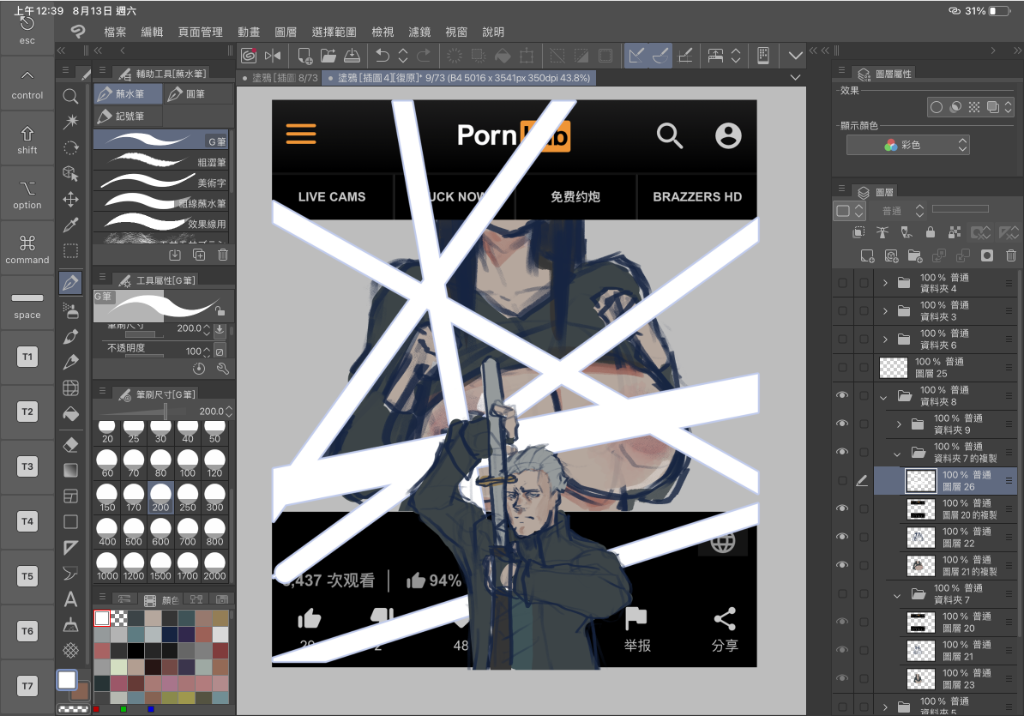This screenshot has height=716, width=1024.
Task: Select the active pen tool in toolbar
Action: tap(71, 283)
